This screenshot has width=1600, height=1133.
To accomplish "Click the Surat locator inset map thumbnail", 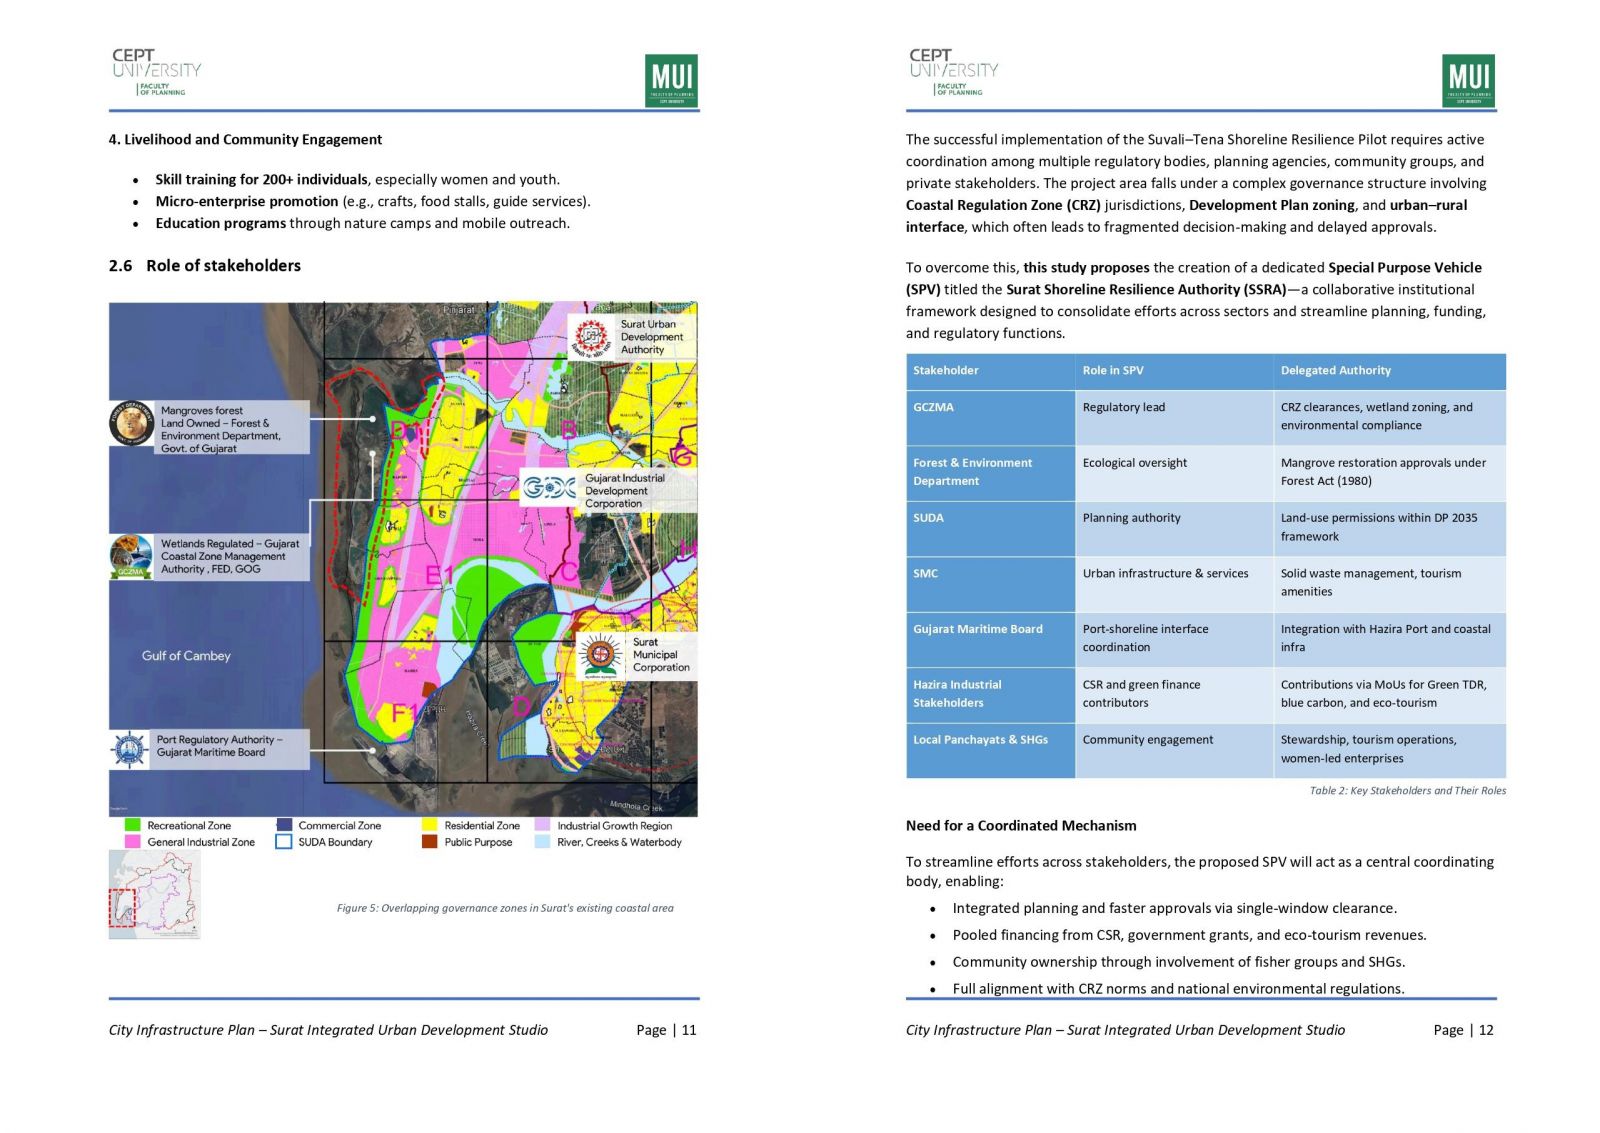I will coord(154,894).
